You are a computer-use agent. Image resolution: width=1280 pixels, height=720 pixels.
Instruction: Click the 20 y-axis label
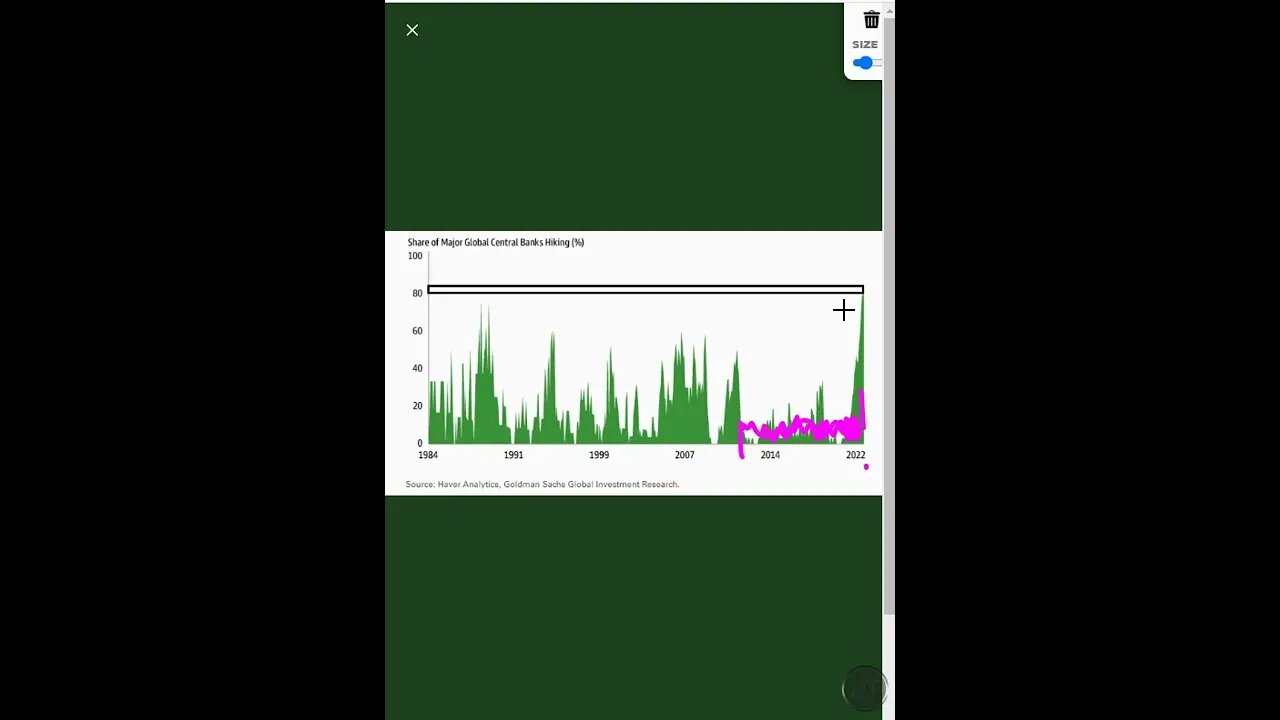click(417, 406)
